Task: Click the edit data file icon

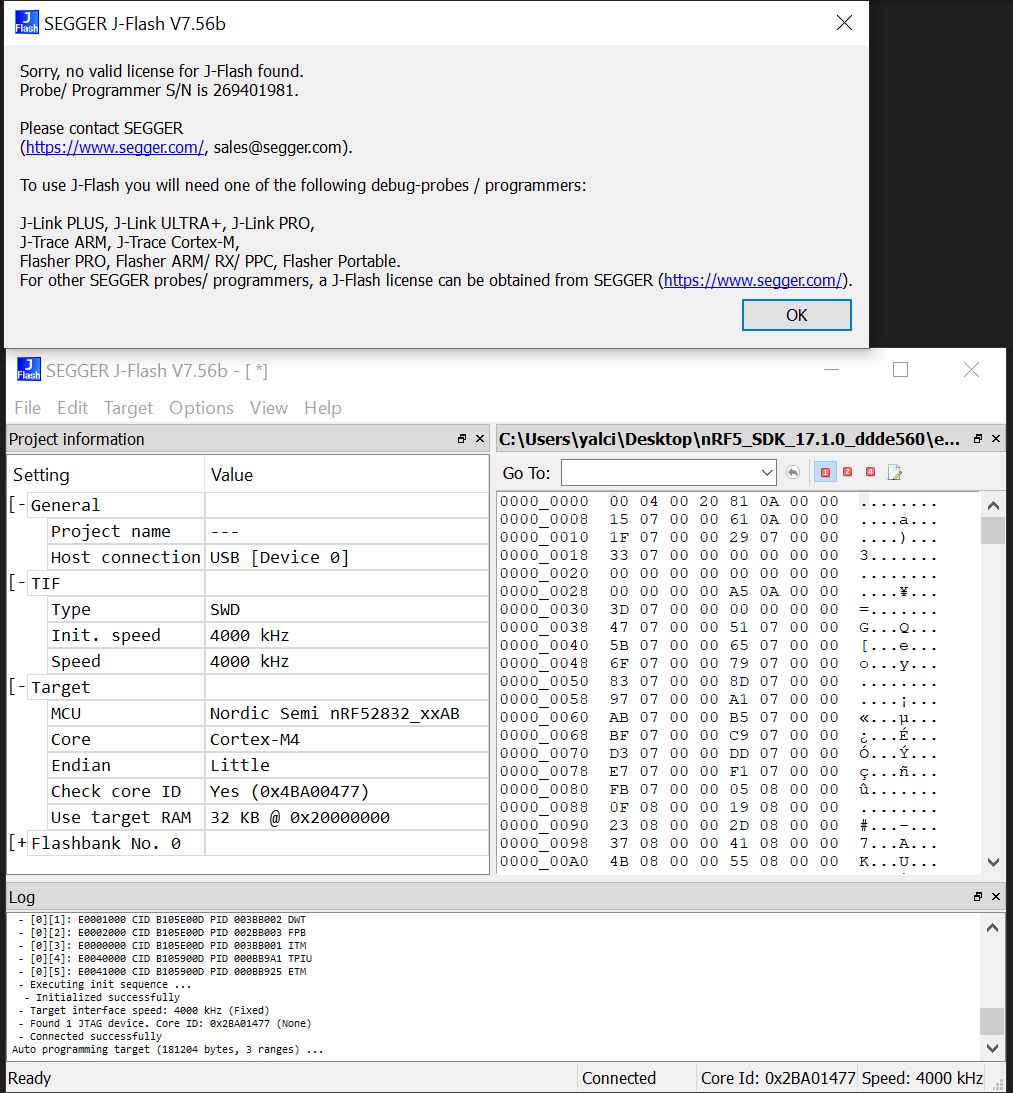Action: [894, 473]
